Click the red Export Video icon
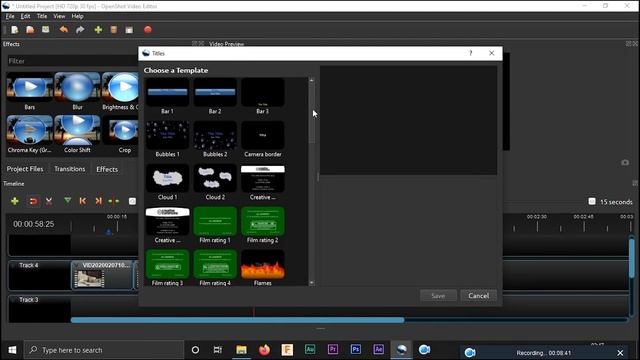The image size is (640, 360). [x=148, y=30]
